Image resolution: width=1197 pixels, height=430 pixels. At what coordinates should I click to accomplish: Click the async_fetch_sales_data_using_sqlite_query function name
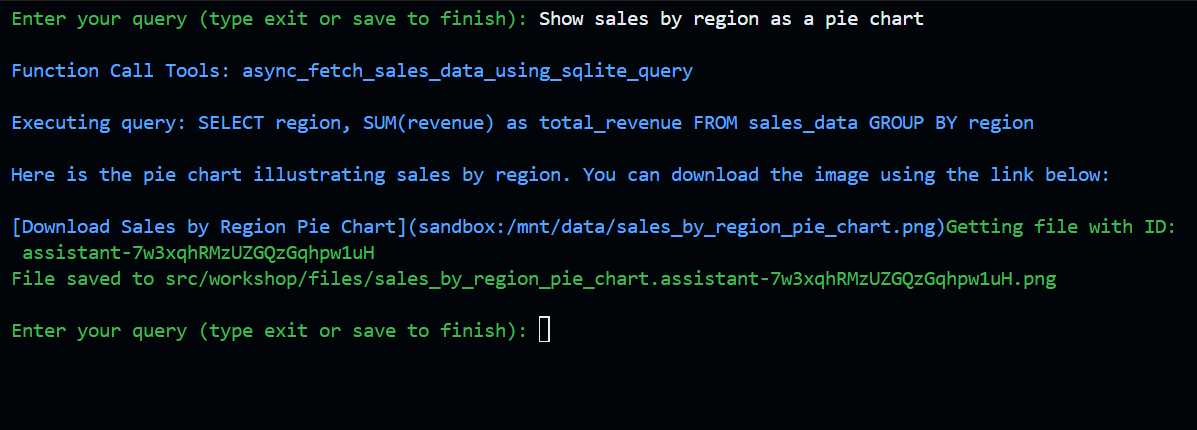click(467, 71)
